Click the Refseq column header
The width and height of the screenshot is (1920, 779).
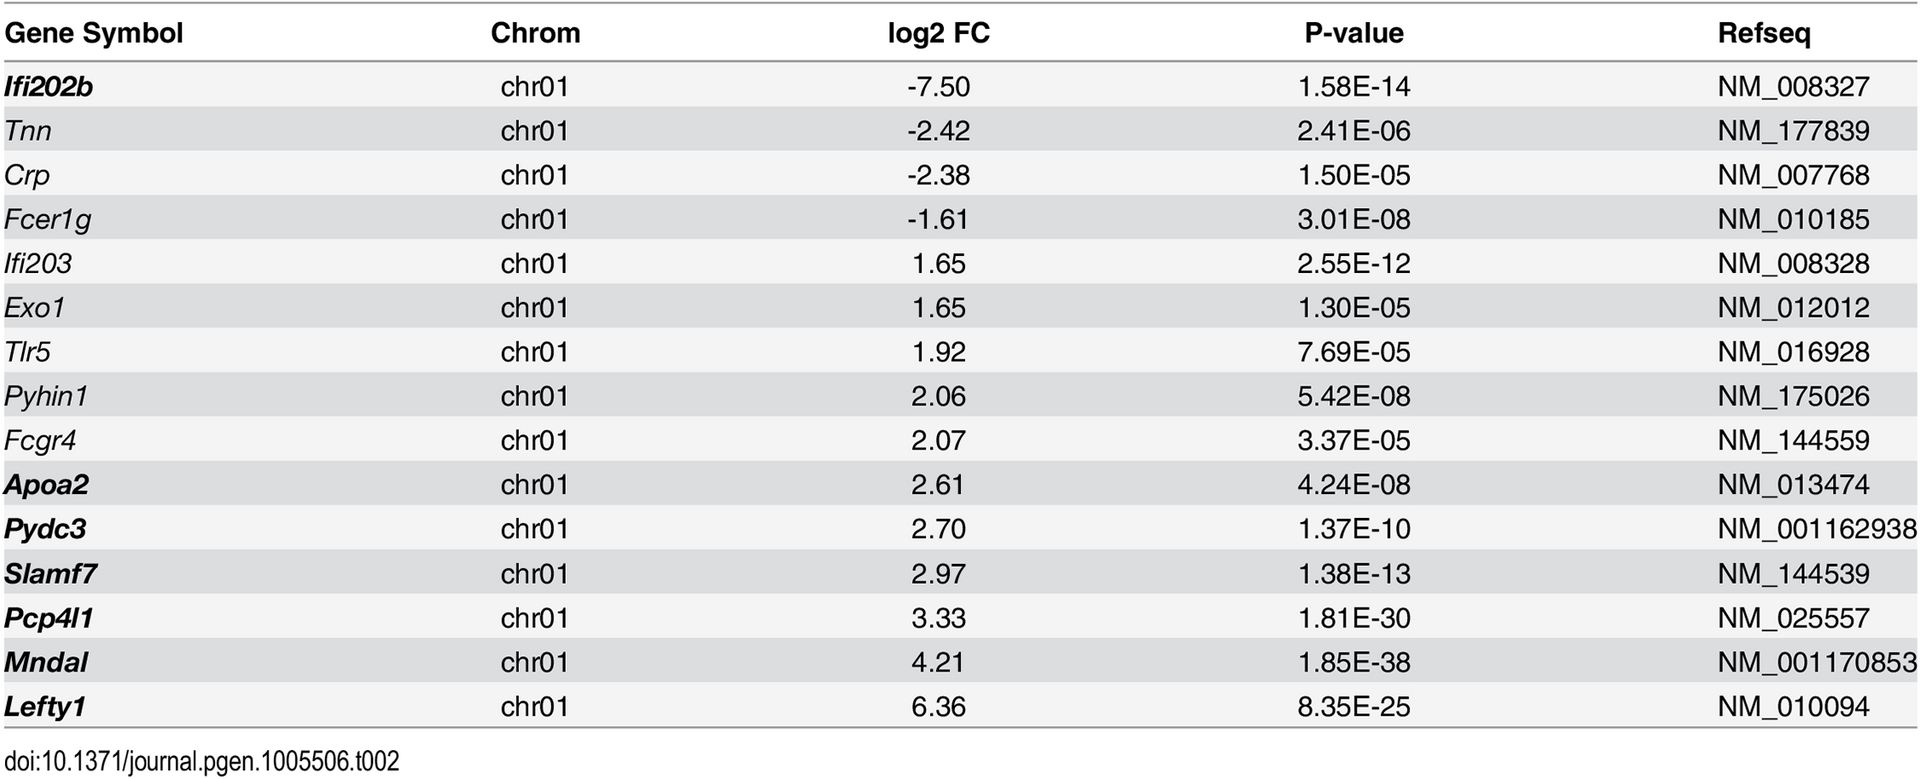tap(1764, 33)
